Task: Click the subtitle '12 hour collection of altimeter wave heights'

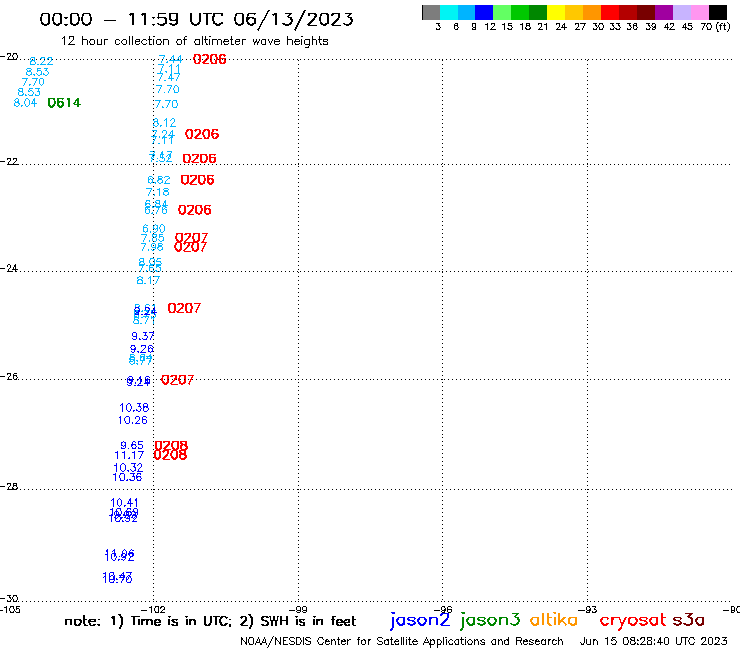Action: click(194, 41)
